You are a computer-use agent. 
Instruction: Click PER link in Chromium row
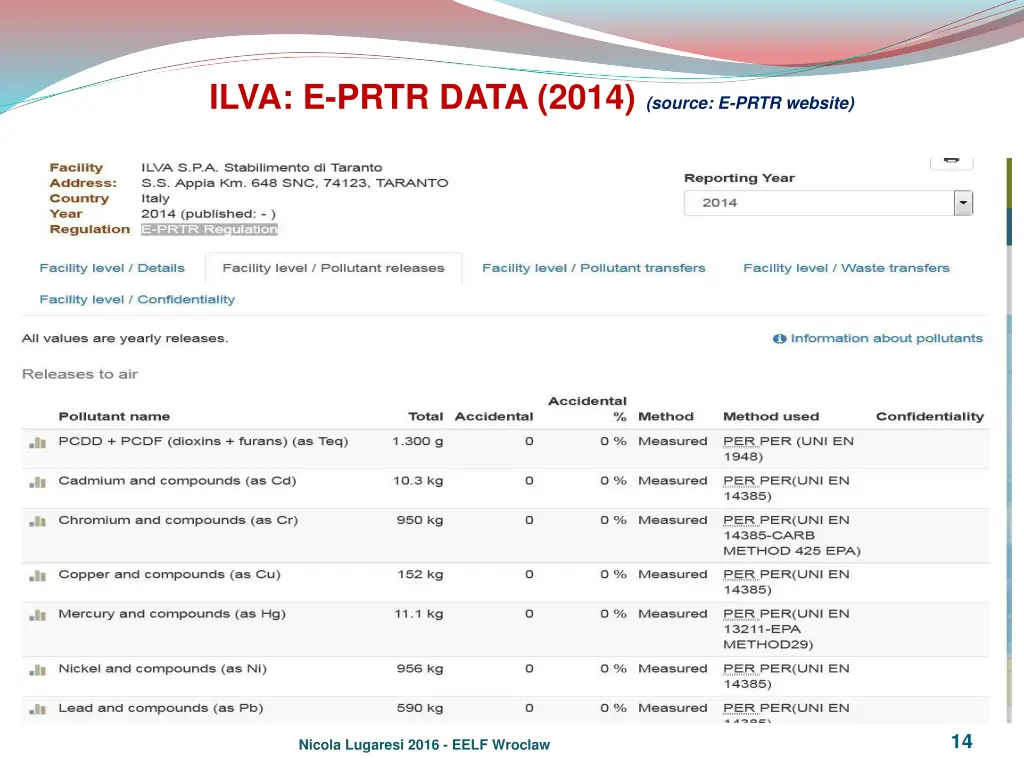(x=739, y=520)
